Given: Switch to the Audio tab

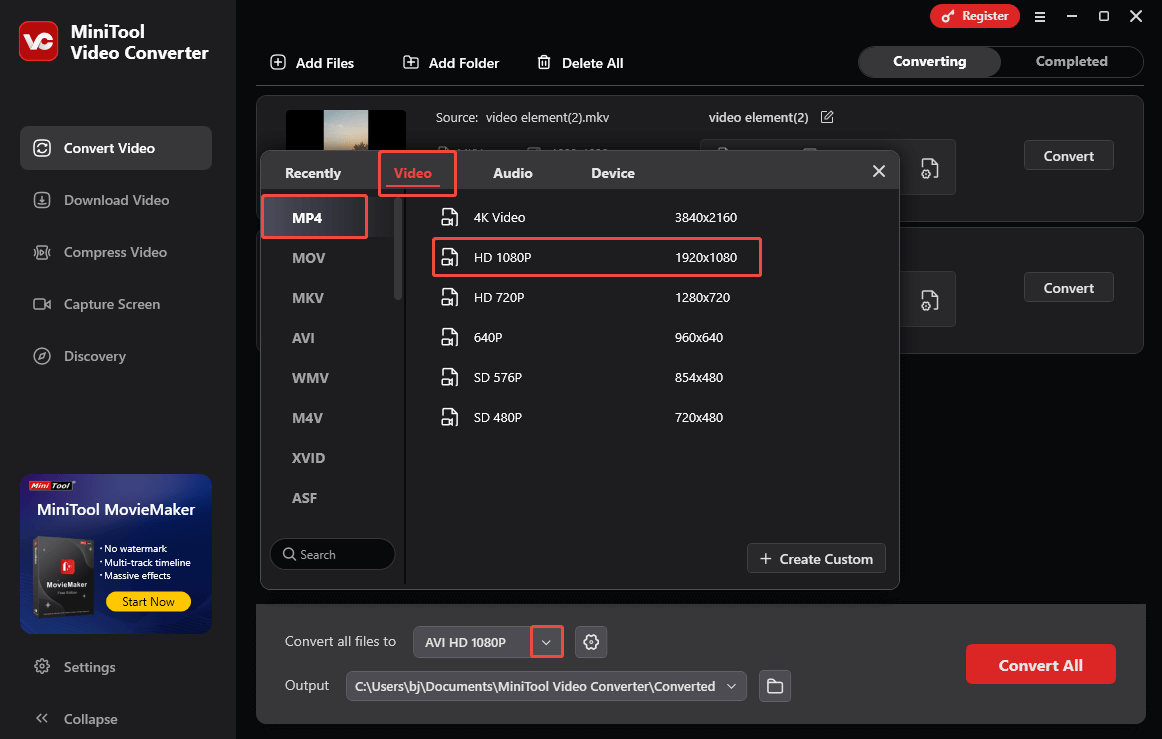Looking at the screenshot, I should [512, 173].
